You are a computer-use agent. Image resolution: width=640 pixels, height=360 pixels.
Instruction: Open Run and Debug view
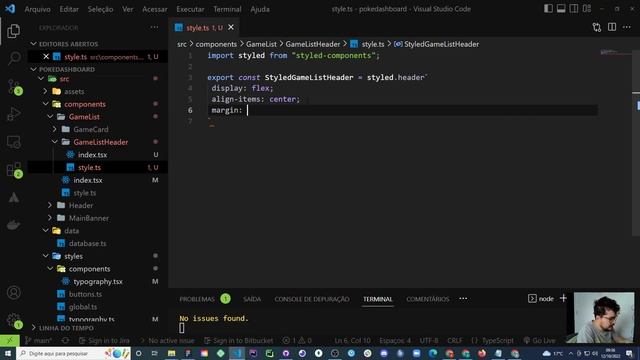(13, 114)
